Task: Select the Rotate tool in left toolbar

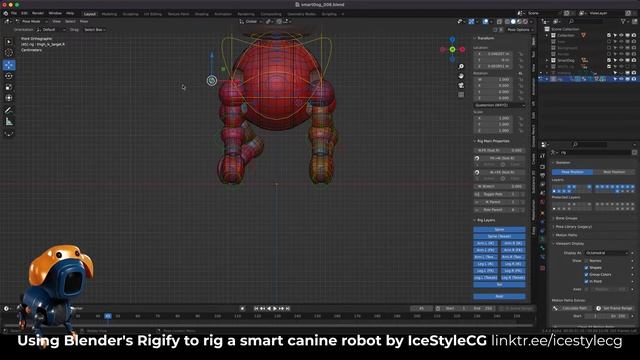Action: click(x=9, y=76)
